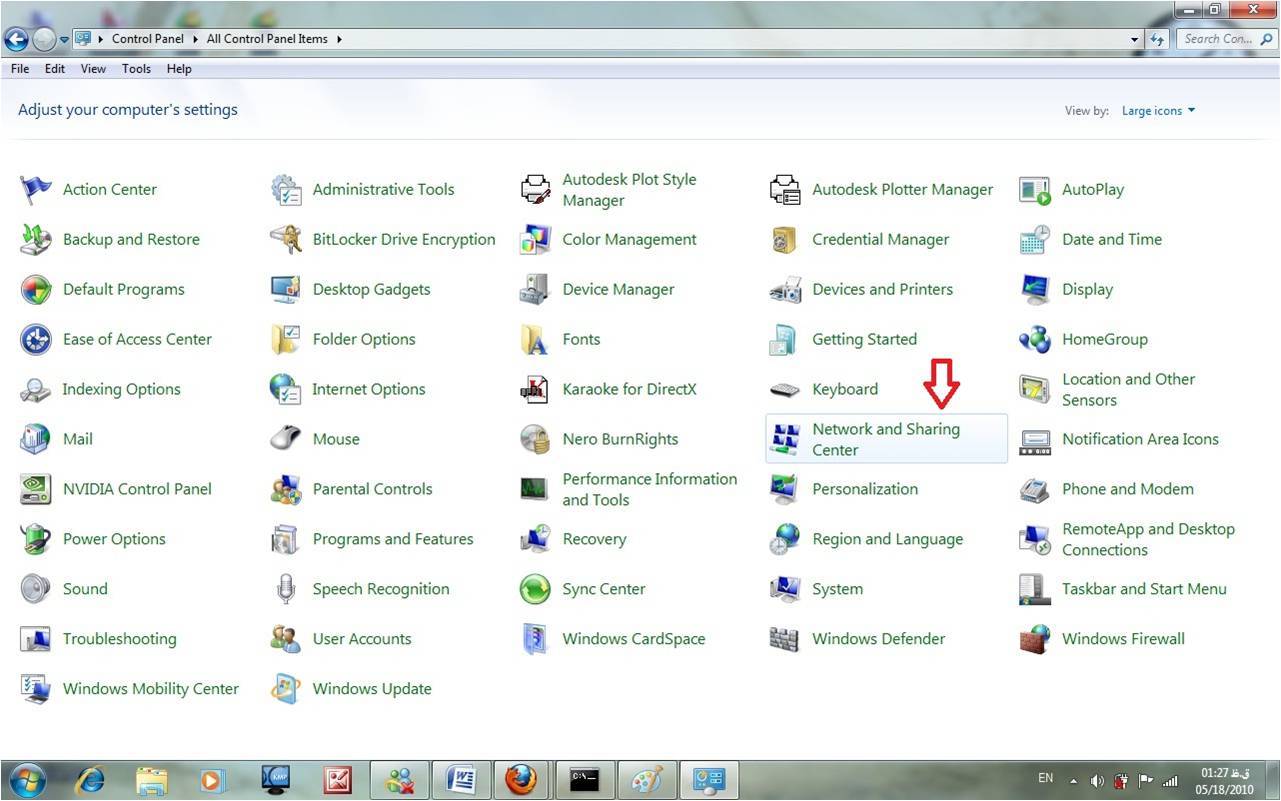Open Firefox from the taskbar
1281x801 pixels.
pyautogui.click(x=520, y=780)
